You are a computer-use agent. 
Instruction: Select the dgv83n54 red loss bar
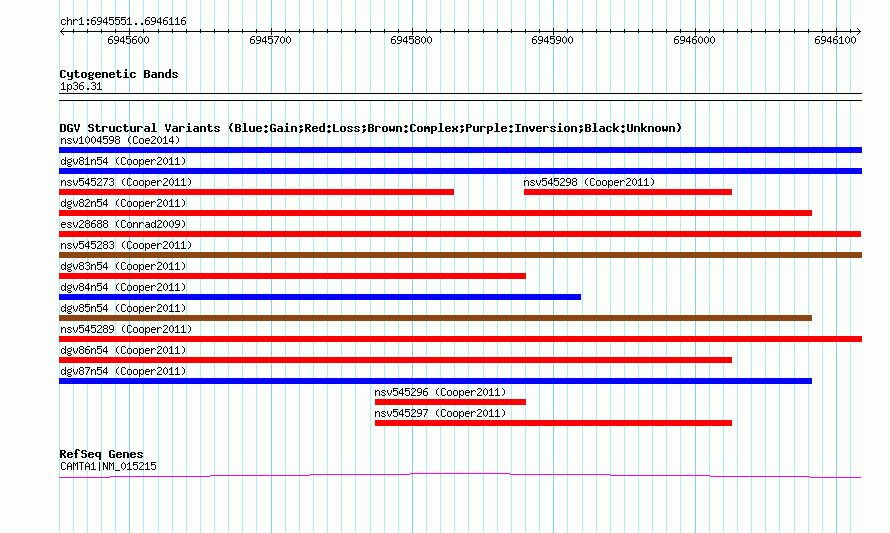point(292,276)
